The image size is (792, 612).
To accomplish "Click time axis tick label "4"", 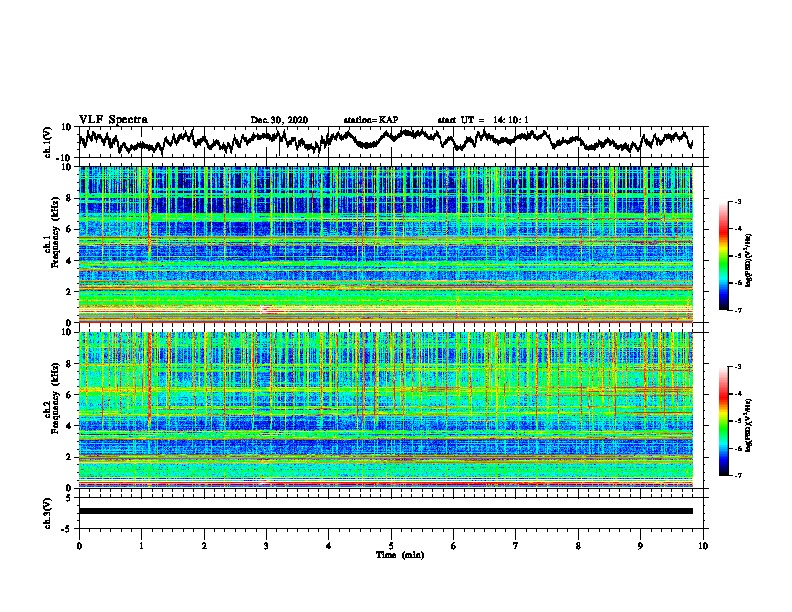I will click(328, 546).
